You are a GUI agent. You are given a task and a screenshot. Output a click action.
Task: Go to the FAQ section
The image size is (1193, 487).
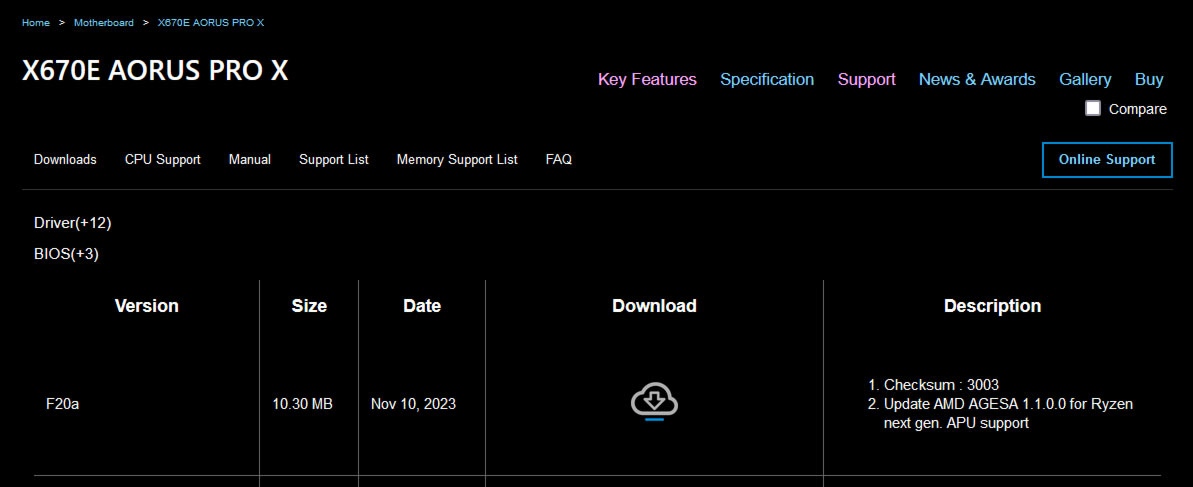[559, 159]
